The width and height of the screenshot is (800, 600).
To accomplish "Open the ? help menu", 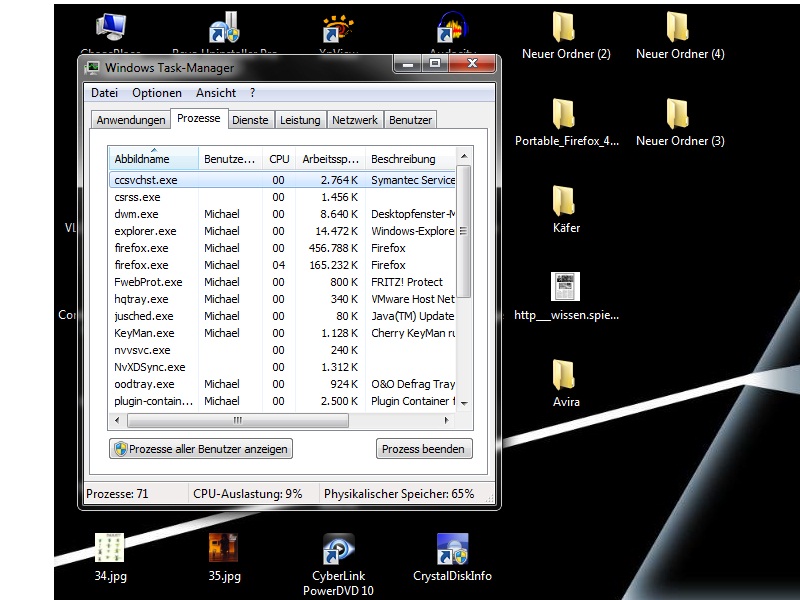I will point(253,93).
